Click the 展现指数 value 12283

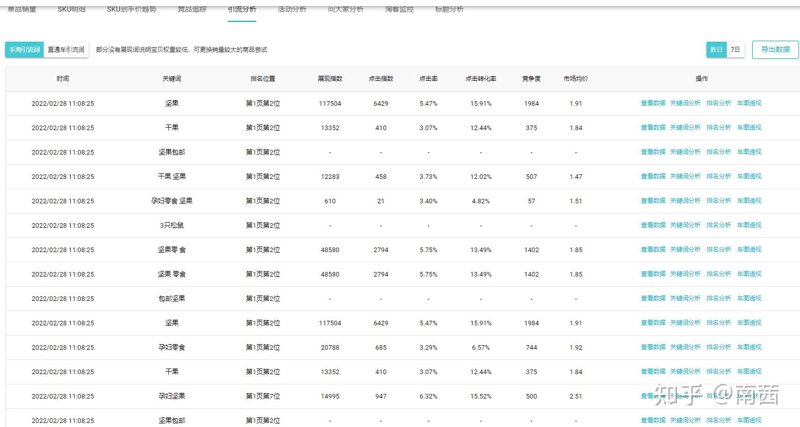[x=330, y=177]
